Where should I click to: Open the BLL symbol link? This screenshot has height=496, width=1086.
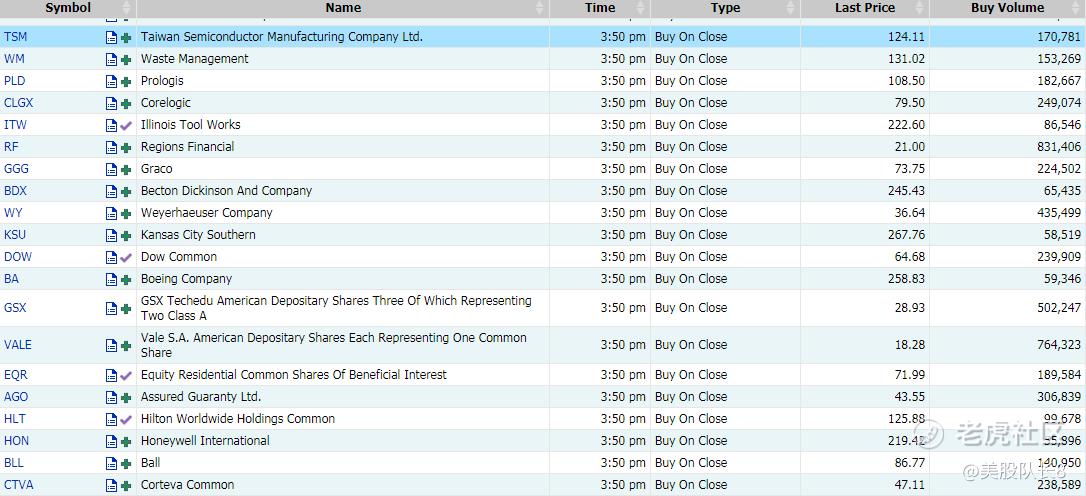14,463
